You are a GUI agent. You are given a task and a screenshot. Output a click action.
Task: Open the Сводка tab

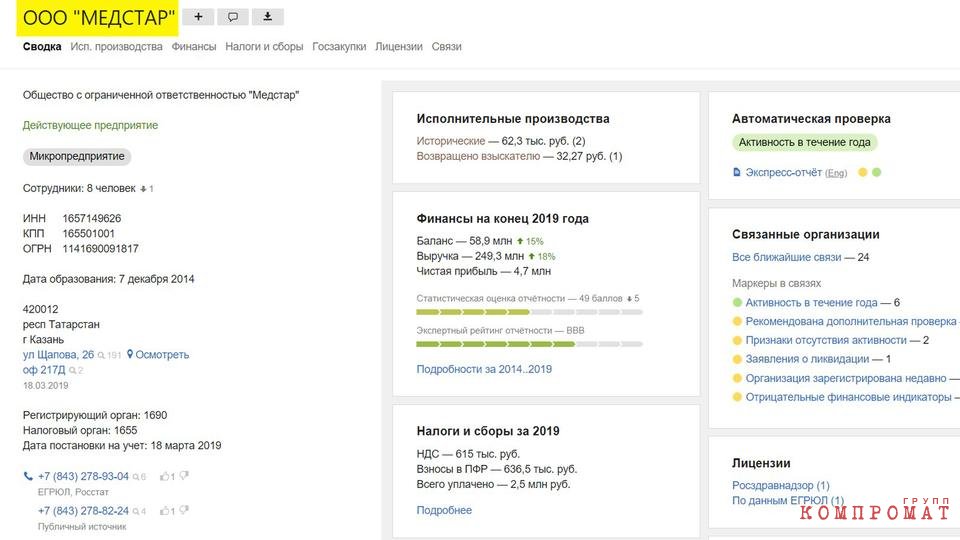coord(42,47)
